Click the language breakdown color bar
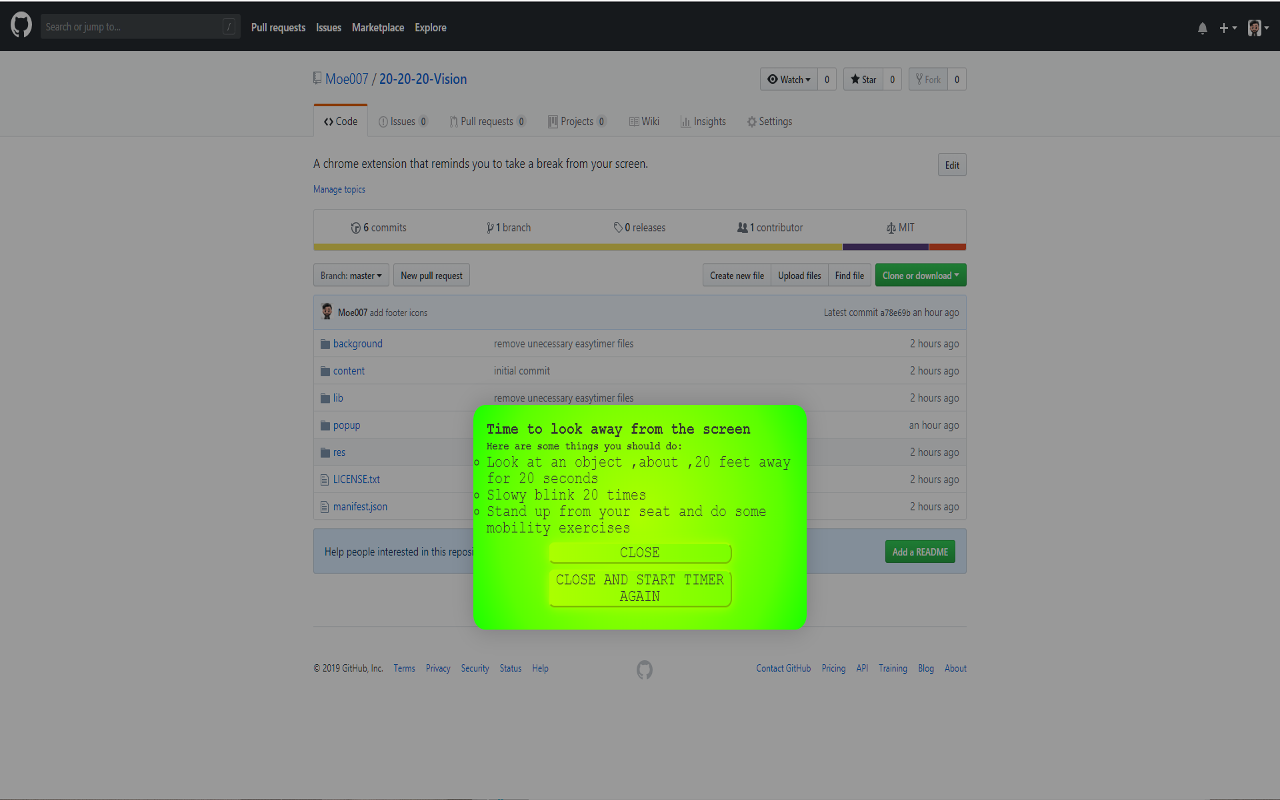The image size is (1280, 800). pyautogui.click(x=640, y=247)
